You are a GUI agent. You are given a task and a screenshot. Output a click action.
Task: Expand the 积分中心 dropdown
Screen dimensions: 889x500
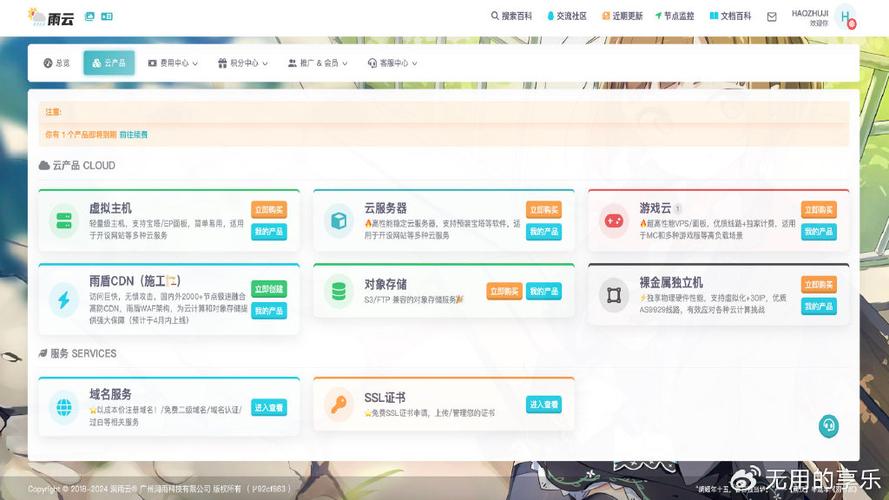(x=243, y=63)
